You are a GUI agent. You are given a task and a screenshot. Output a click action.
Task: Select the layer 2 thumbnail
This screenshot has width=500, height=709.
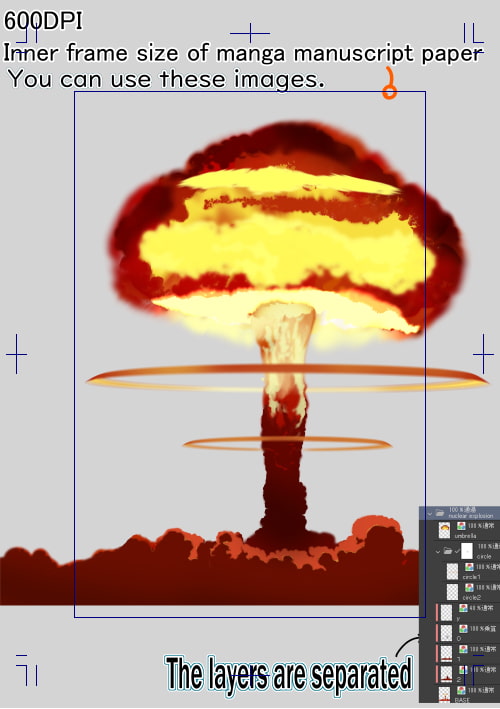tap(446, 674)
